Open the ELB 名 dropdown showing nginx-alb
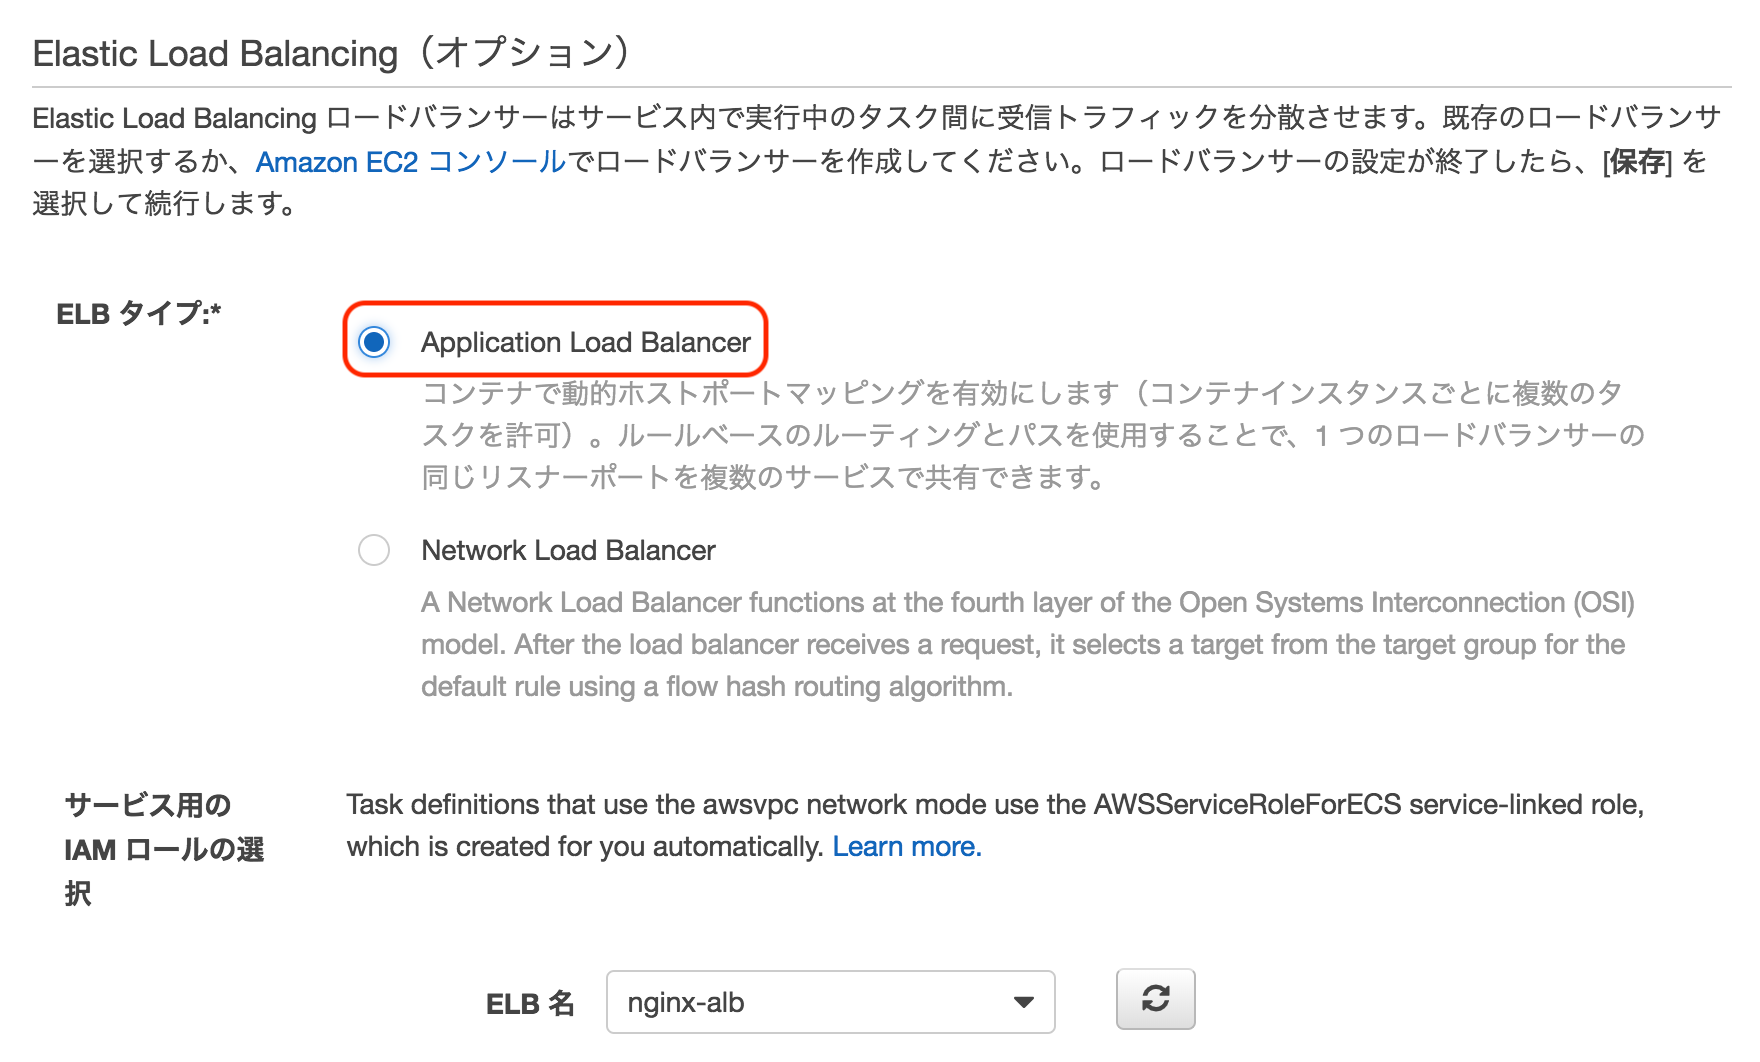The height and width of the screenshot is (1062, 1760). [831, 1002]
